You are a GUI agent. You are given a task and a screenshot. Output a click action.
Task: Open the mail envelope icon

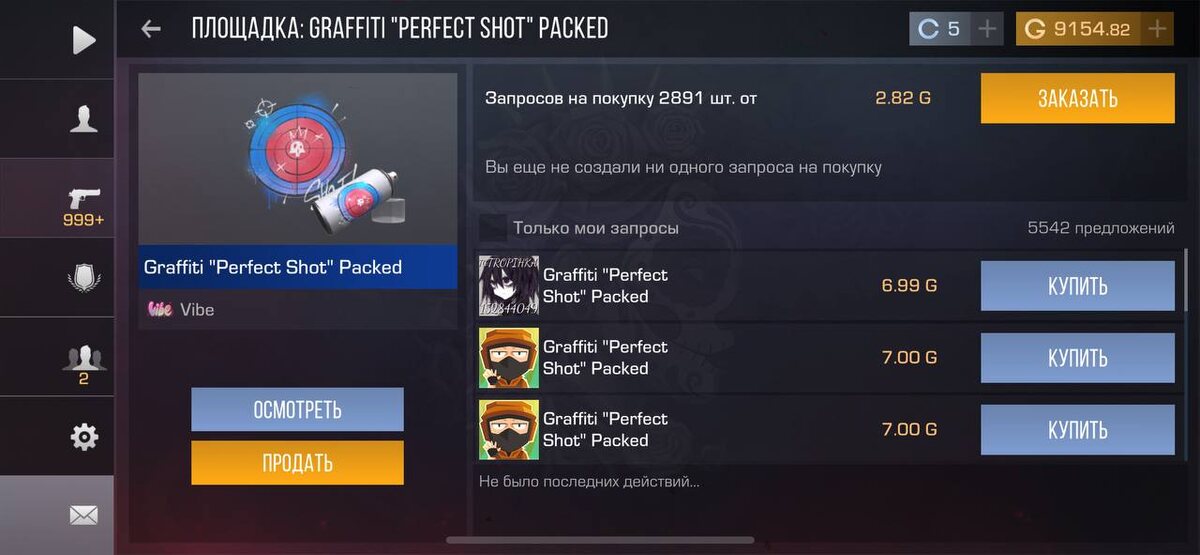coord(84,515)
